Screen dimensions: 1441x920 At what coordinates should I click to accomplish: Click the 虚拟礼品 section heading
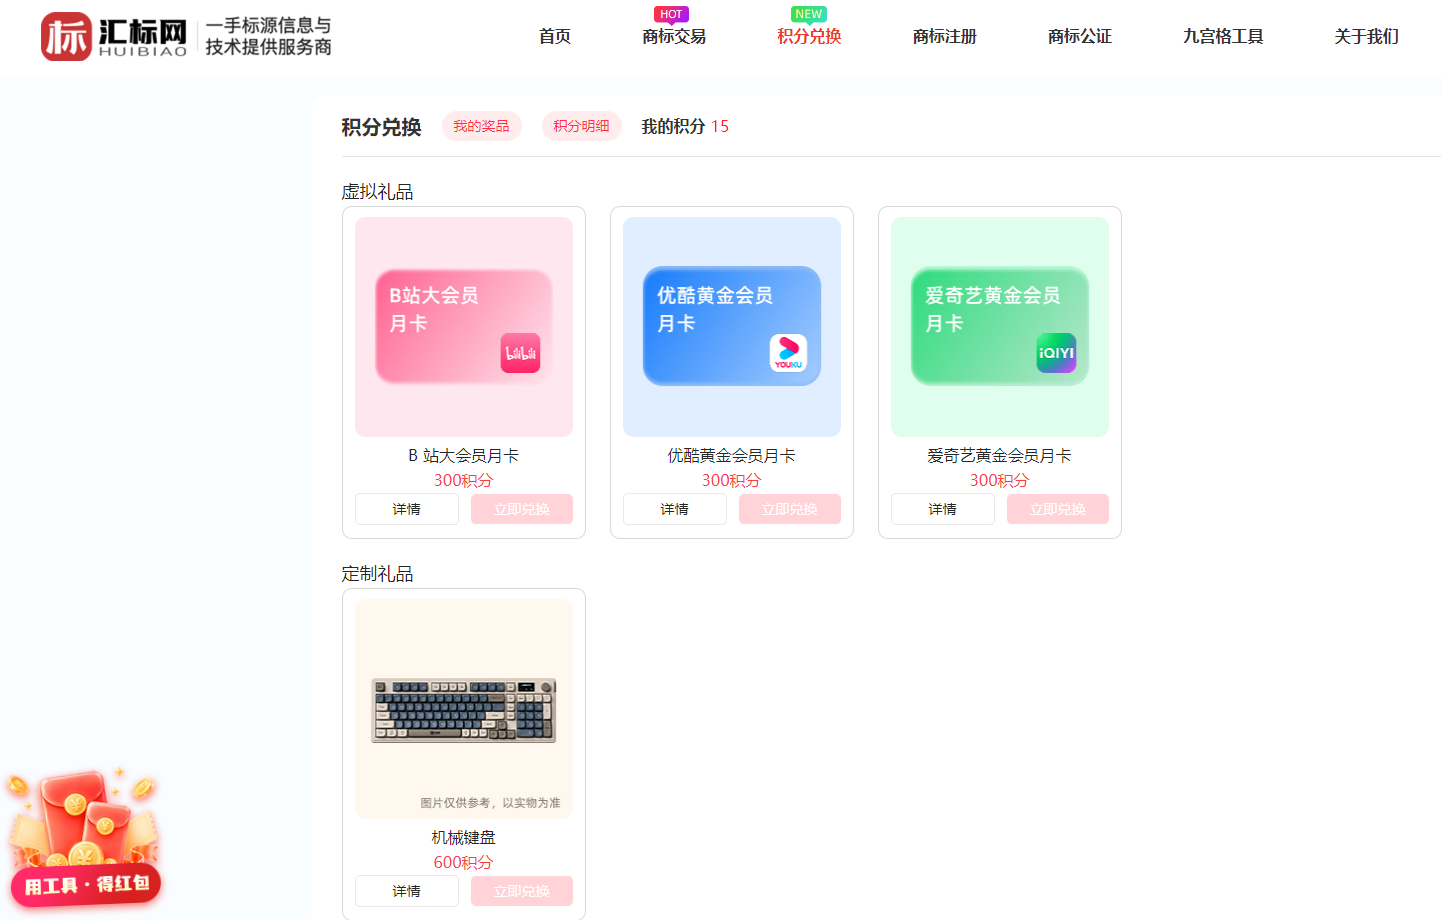[377, 192]
